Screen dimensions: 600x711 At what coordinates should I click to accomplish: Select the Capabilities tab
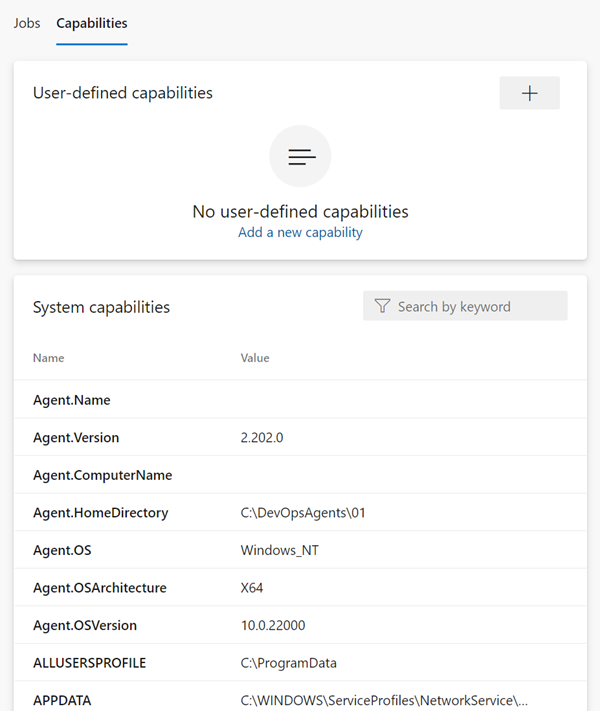pos(92,23)
